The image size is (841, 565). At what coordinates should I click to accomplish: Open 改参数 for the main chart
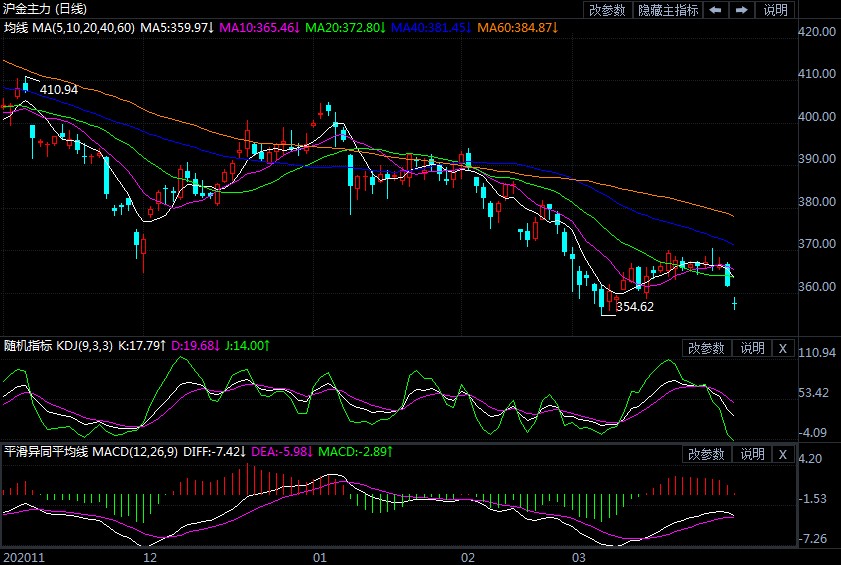coord(607,10)
